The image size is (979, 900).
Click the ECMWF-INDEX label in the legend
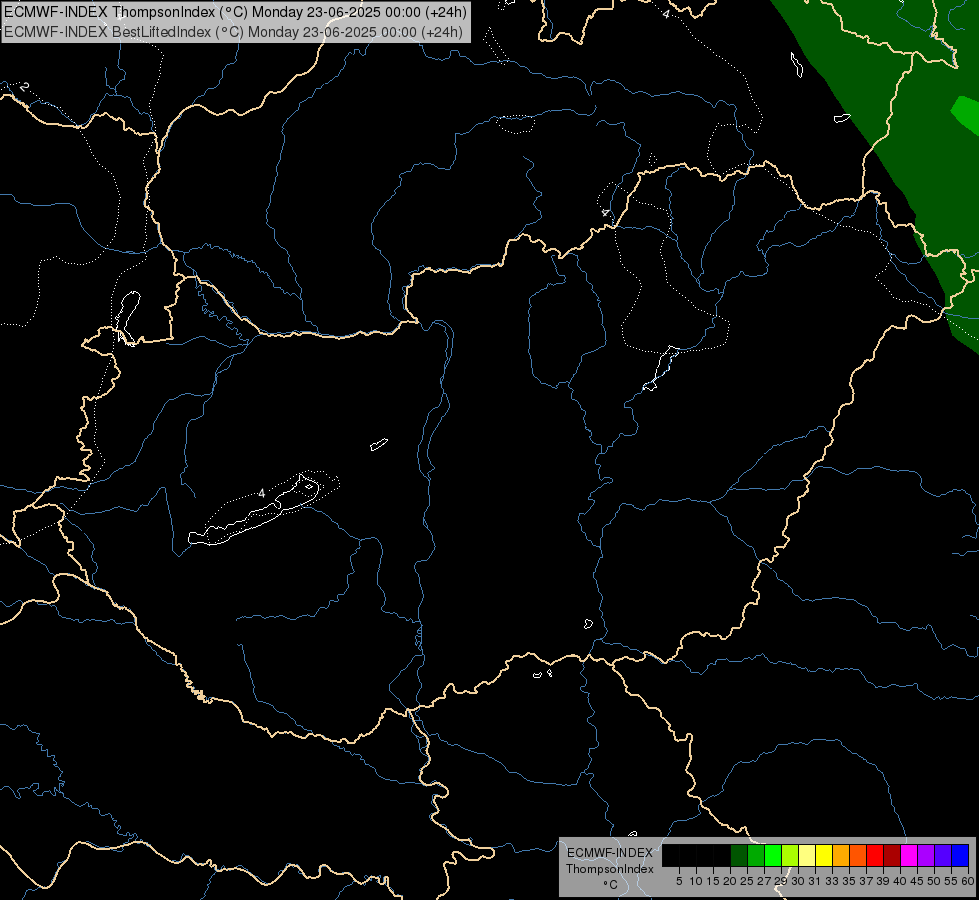pos(610,853)
